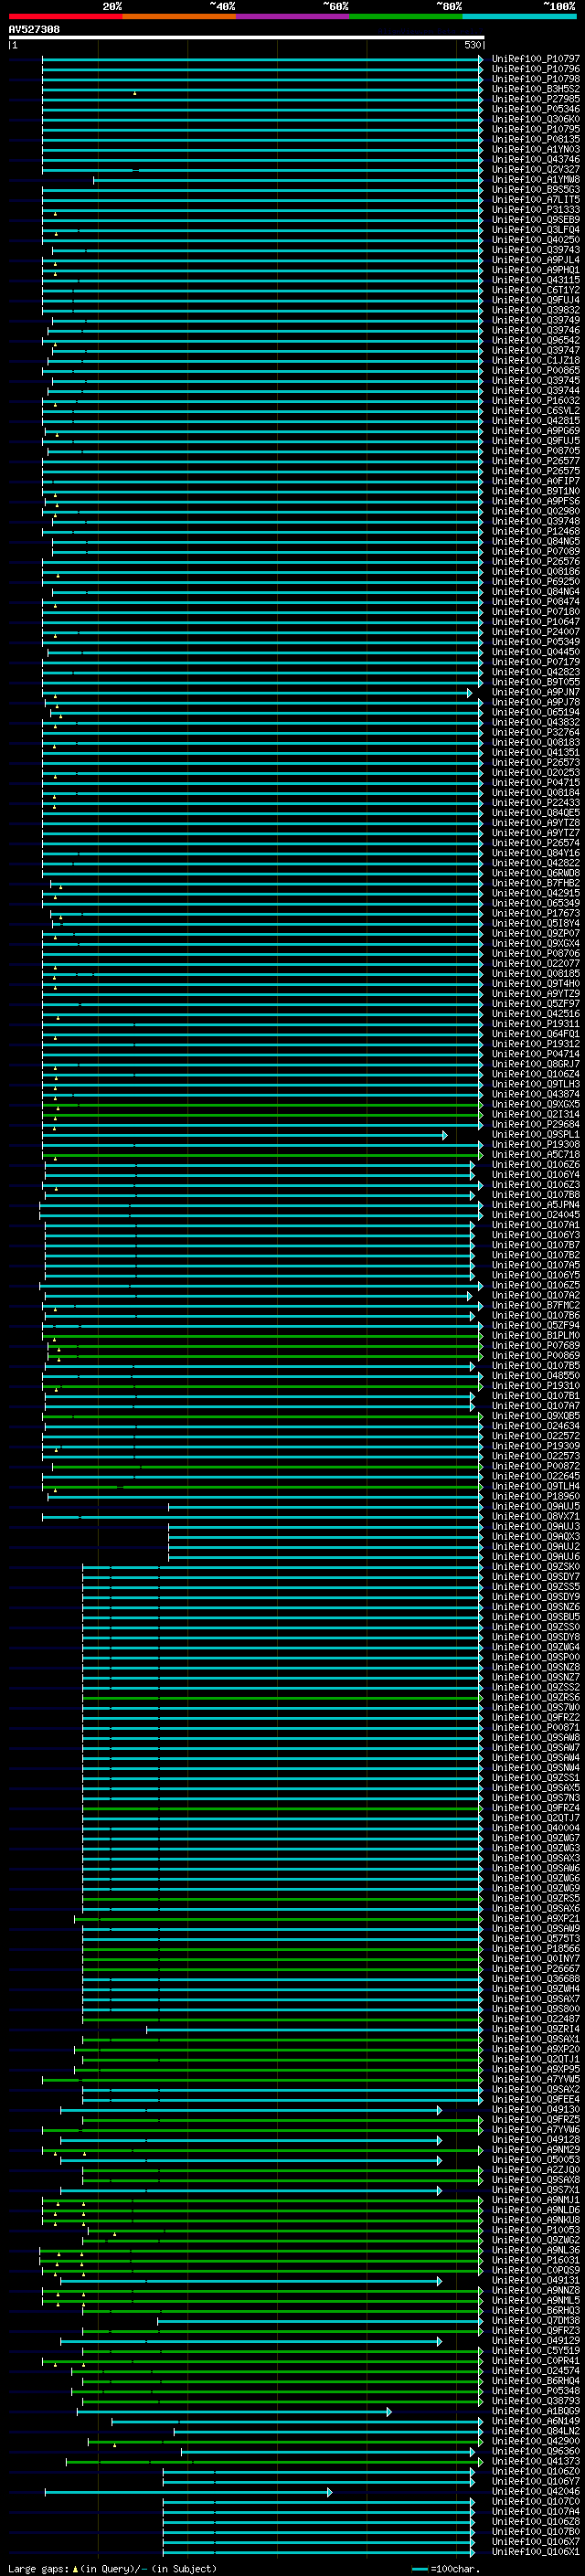The width and height of the screenshot is (585, 2576).
Task: Select the UniRef100_P00871 label
Action: (x=536, y=1727)
